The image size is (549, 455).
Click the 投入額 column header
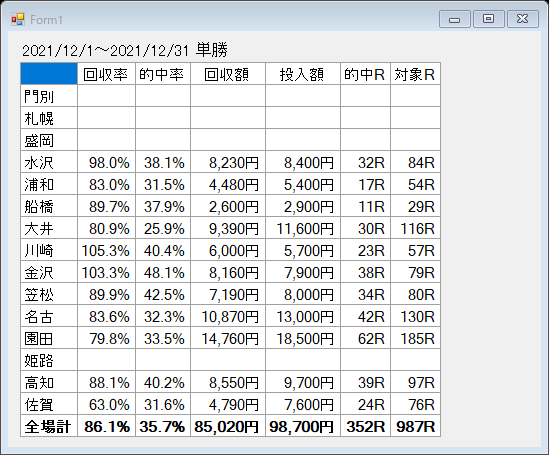(303, 74)
